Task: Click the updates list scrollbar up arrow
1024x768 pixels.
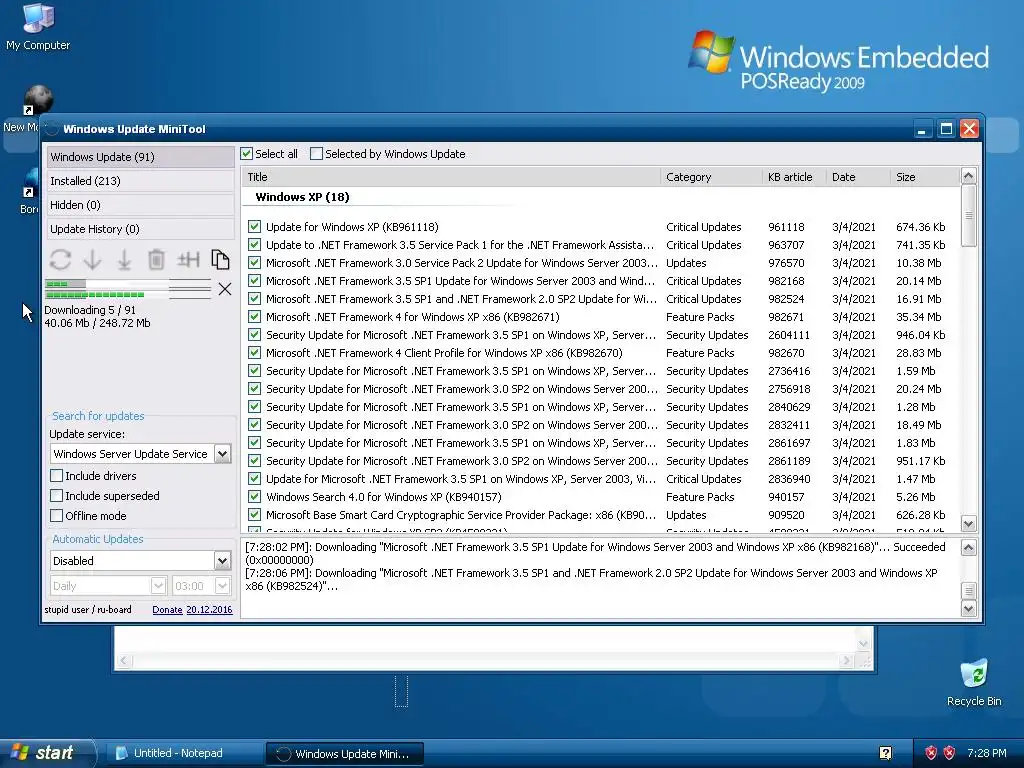Action: tap(968, 176)
